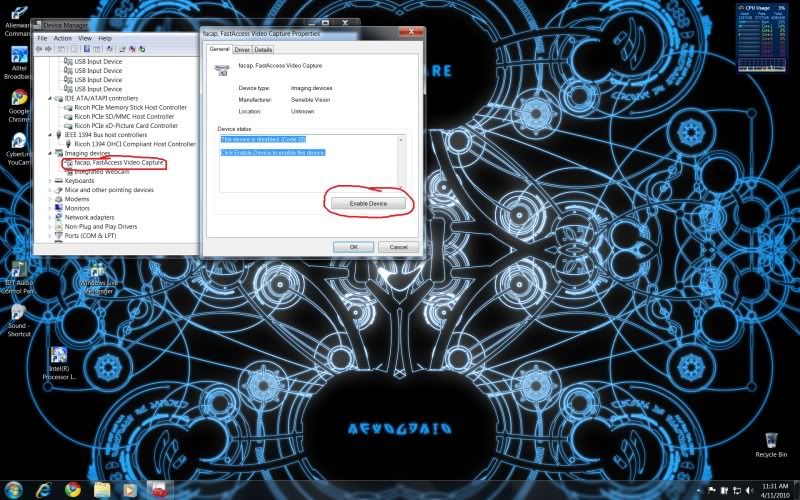800x500 pixels.
Task: Expand Non-Plug and Play Drivers category
Action: tap(50, 227)
